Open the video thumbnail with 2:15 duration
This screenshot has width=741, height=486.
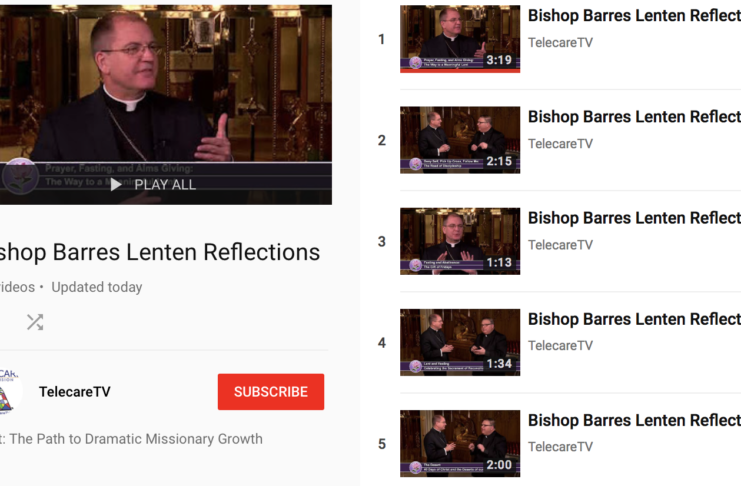(x=460, y=140)
